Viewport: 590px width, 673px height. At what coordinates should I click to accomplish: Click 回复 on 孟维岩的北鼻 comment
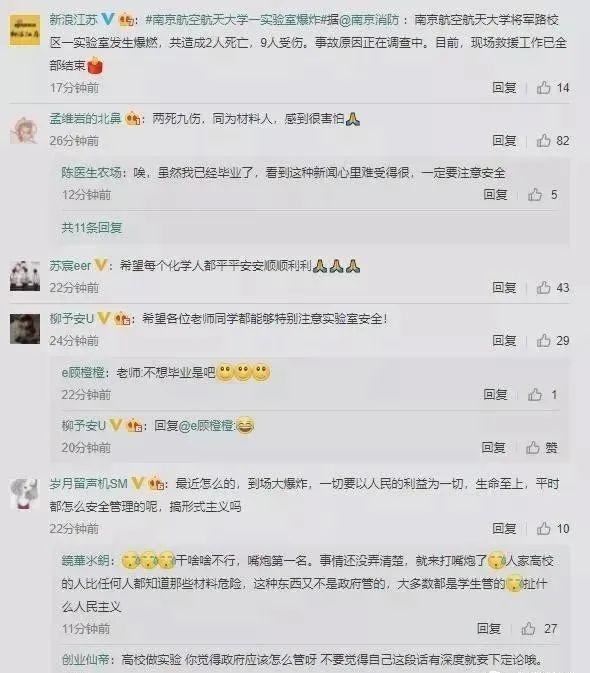(x=504, y=140)
